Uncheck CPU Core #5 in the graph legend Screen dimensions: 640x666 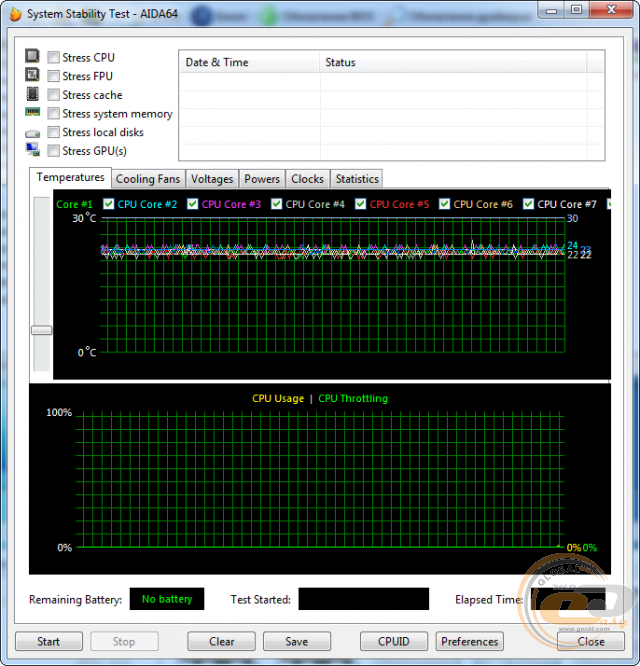tap(361, 204)
